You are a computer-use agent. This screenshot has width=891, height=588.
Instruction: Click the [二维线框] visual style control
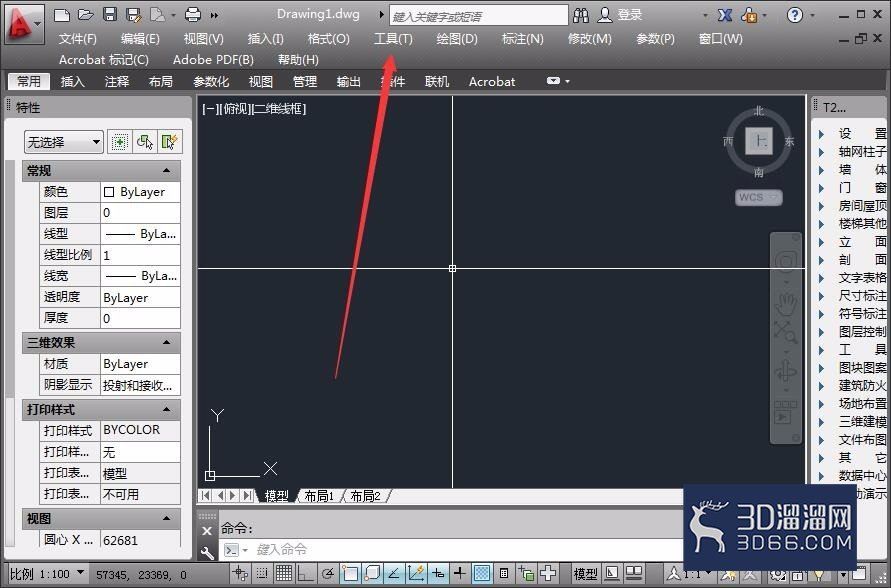279,109
